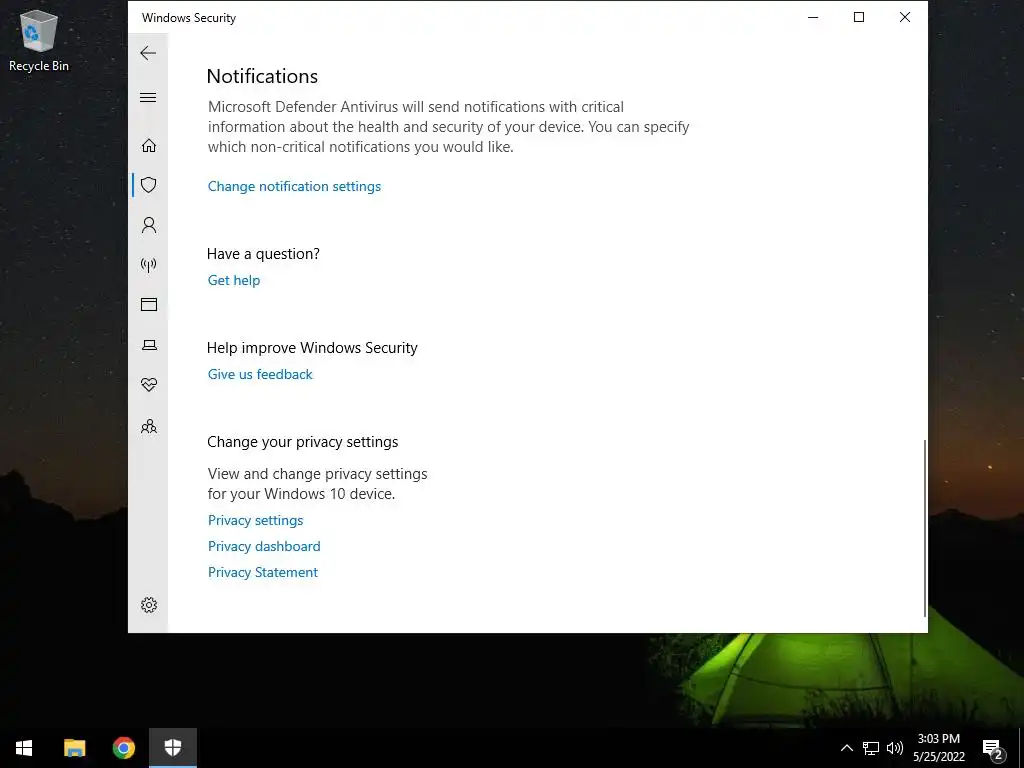Click 'Have a question?' heading
Screen dimensions: 1024x768
263,254
